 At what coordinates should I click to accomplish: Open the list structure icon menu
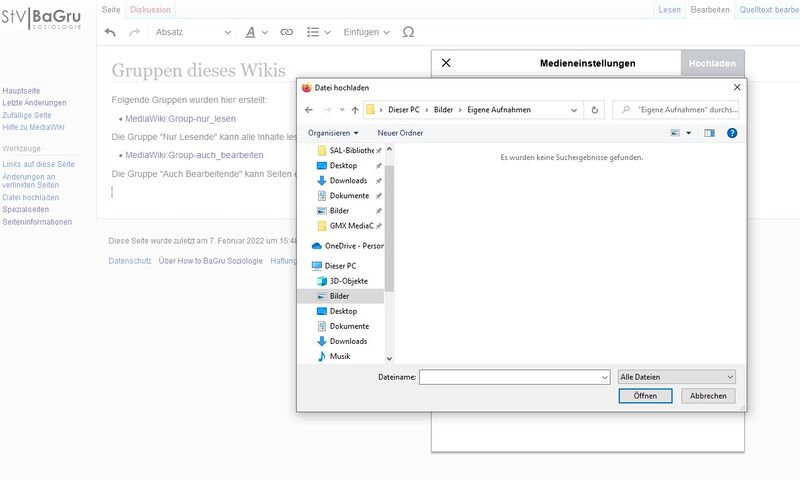pyautogui.click(x=318, y=32)
